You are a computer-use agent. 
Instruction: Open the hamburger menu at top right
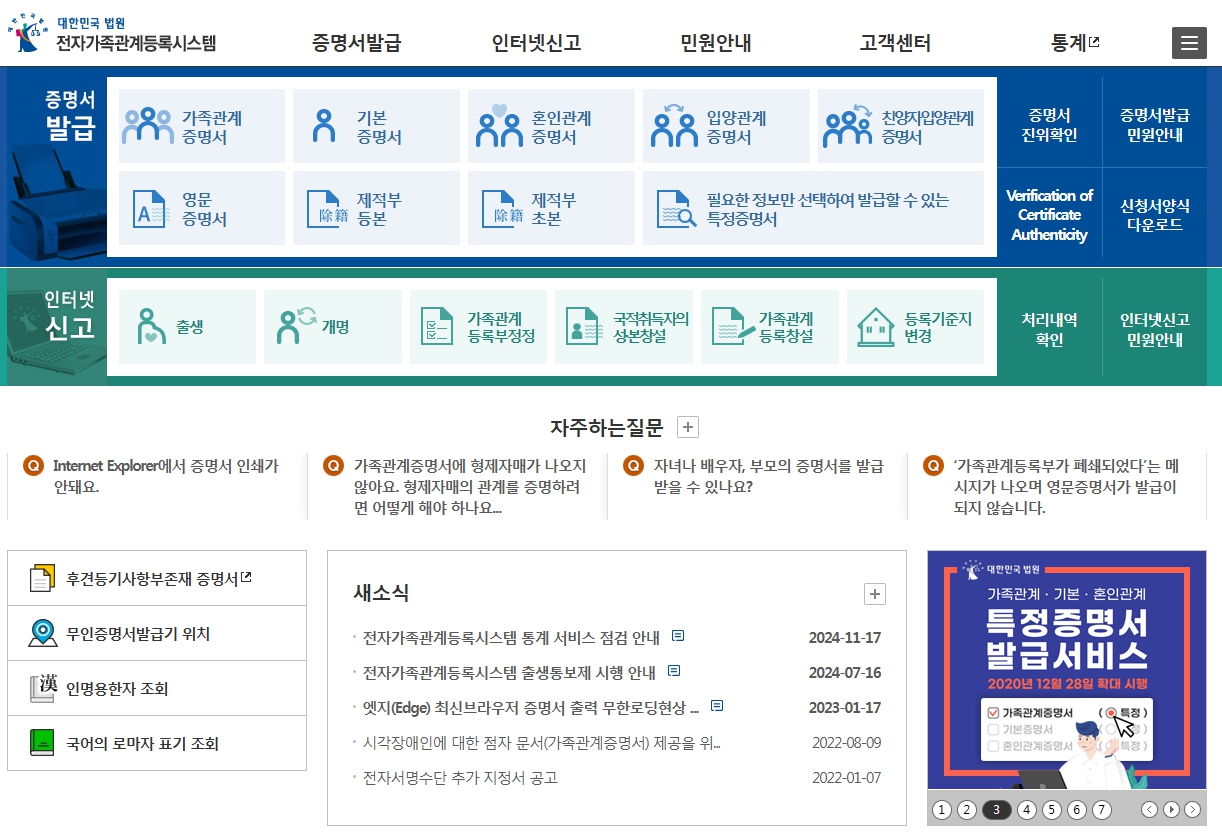(x=1189, y=42)
